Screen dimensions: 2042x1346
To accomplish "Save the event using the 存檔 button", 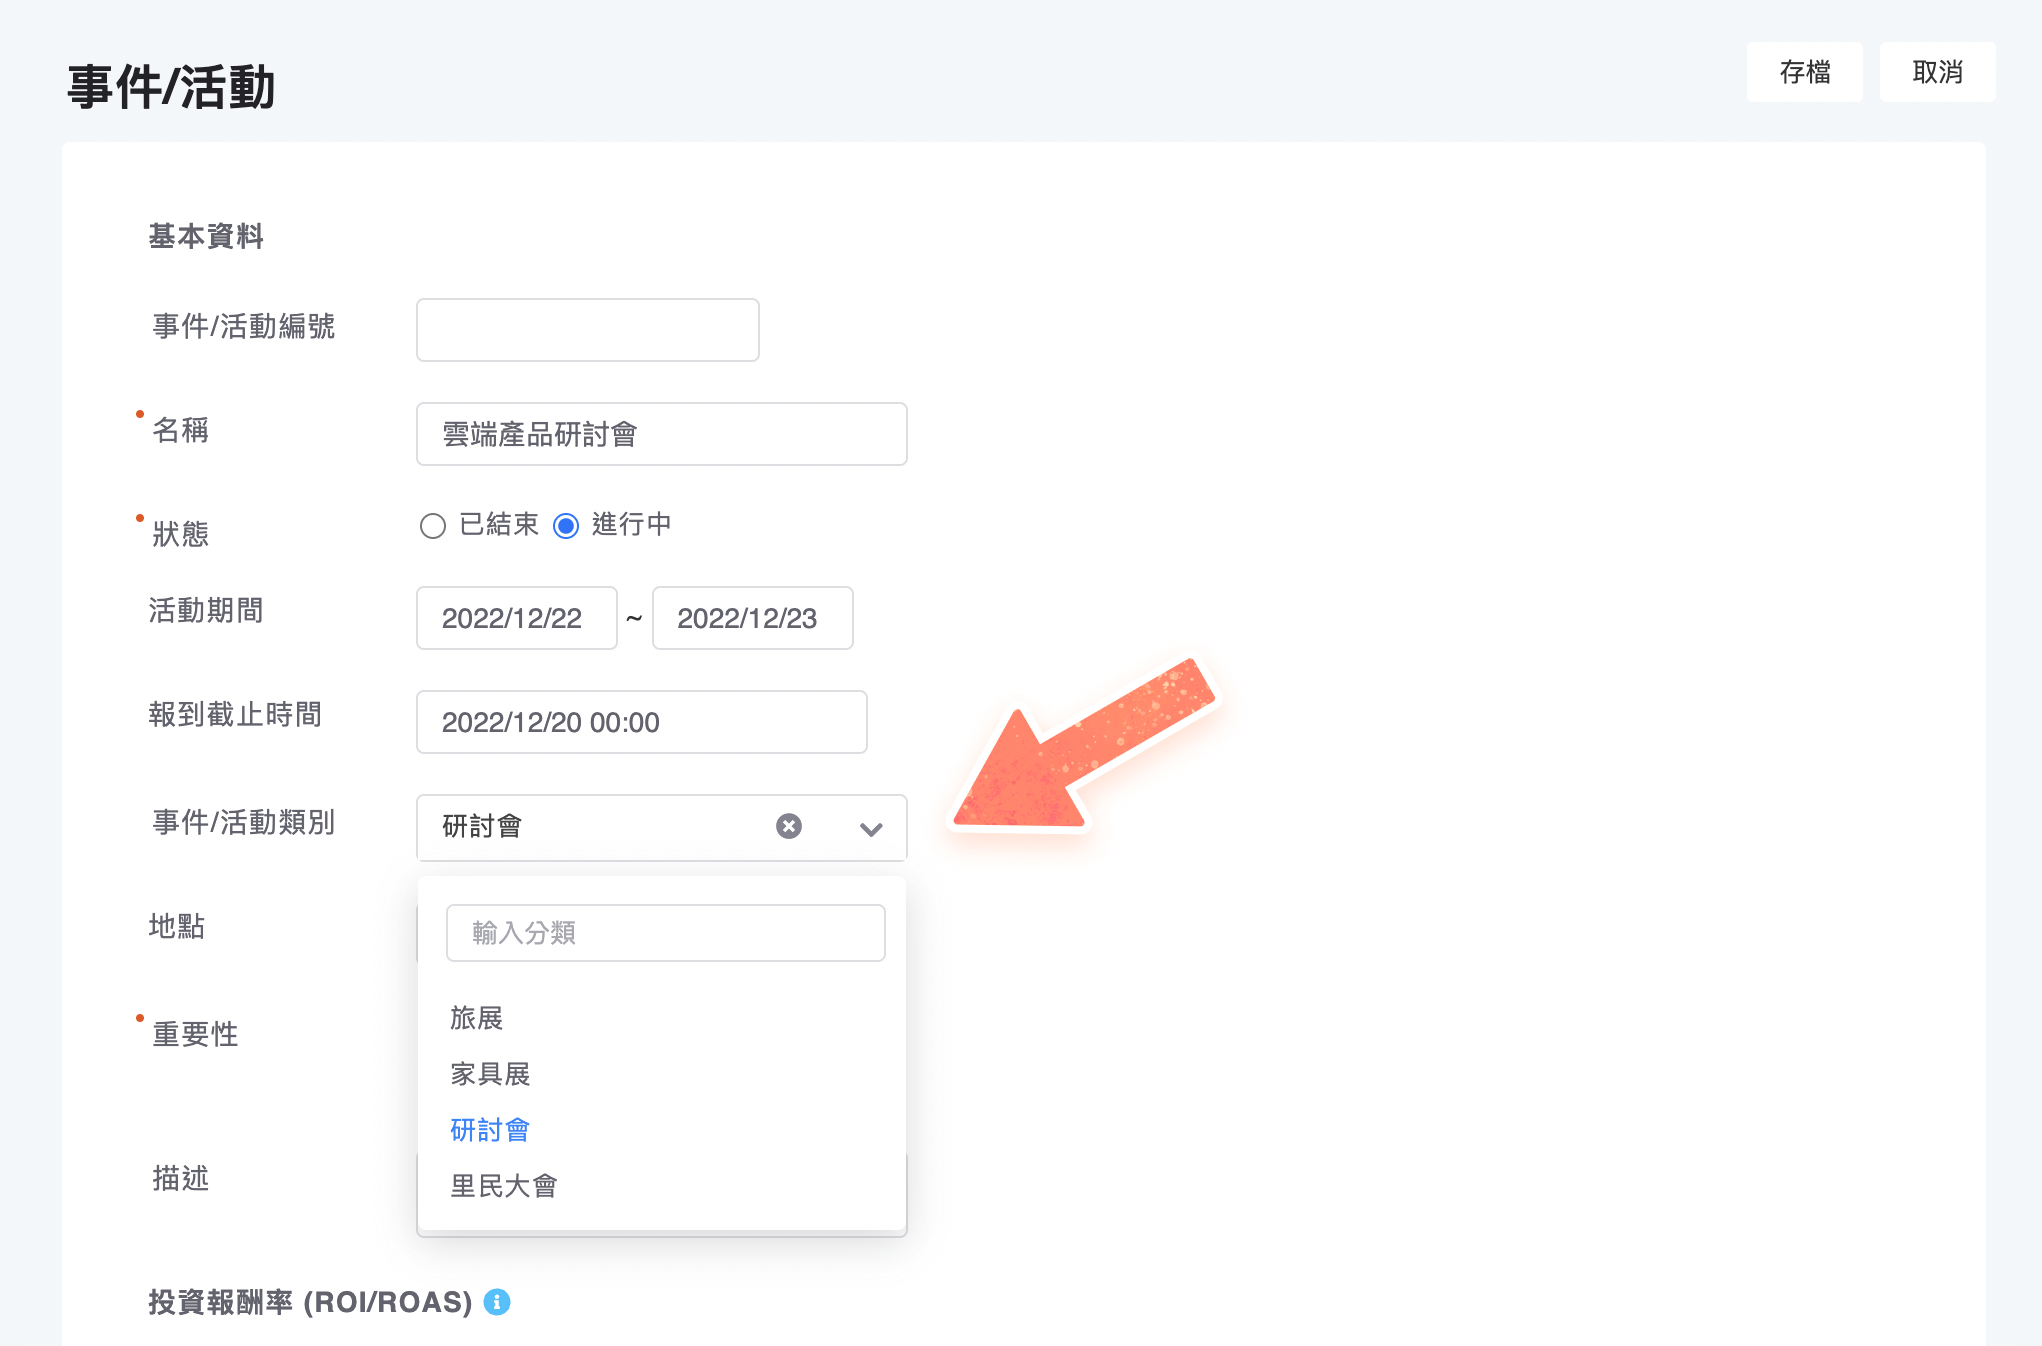I will coord(1804,71).
